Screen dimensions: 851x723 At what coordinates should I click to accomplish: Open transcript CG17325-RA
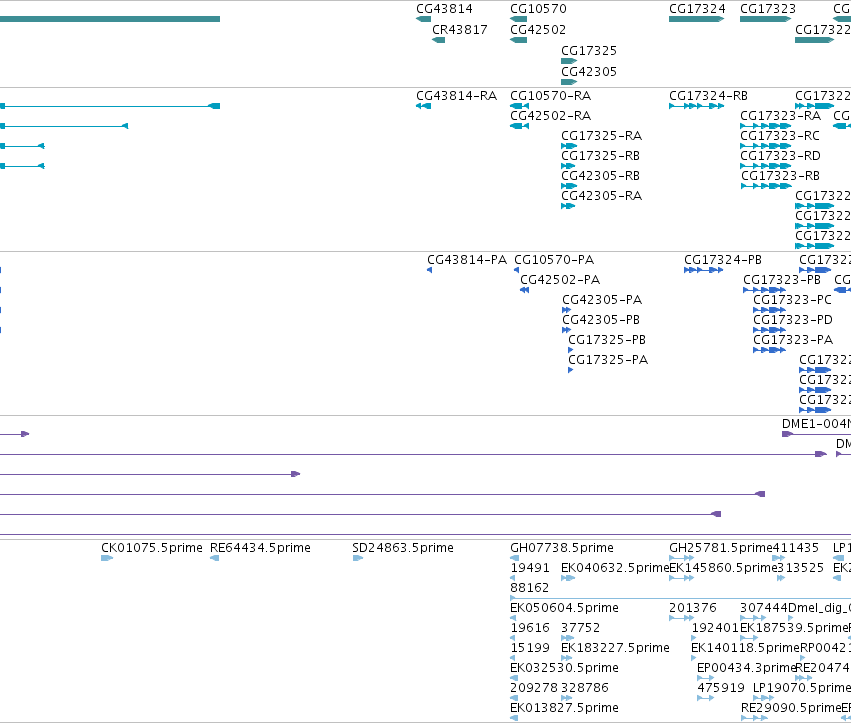(601, 136)
